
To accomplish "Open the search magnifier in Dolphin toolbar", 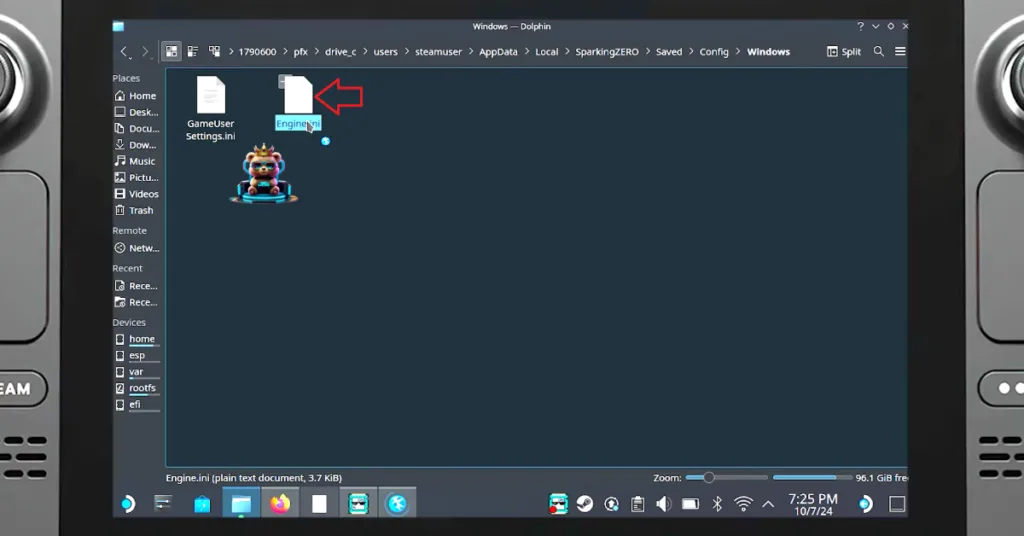I will (x=878, y=51).
